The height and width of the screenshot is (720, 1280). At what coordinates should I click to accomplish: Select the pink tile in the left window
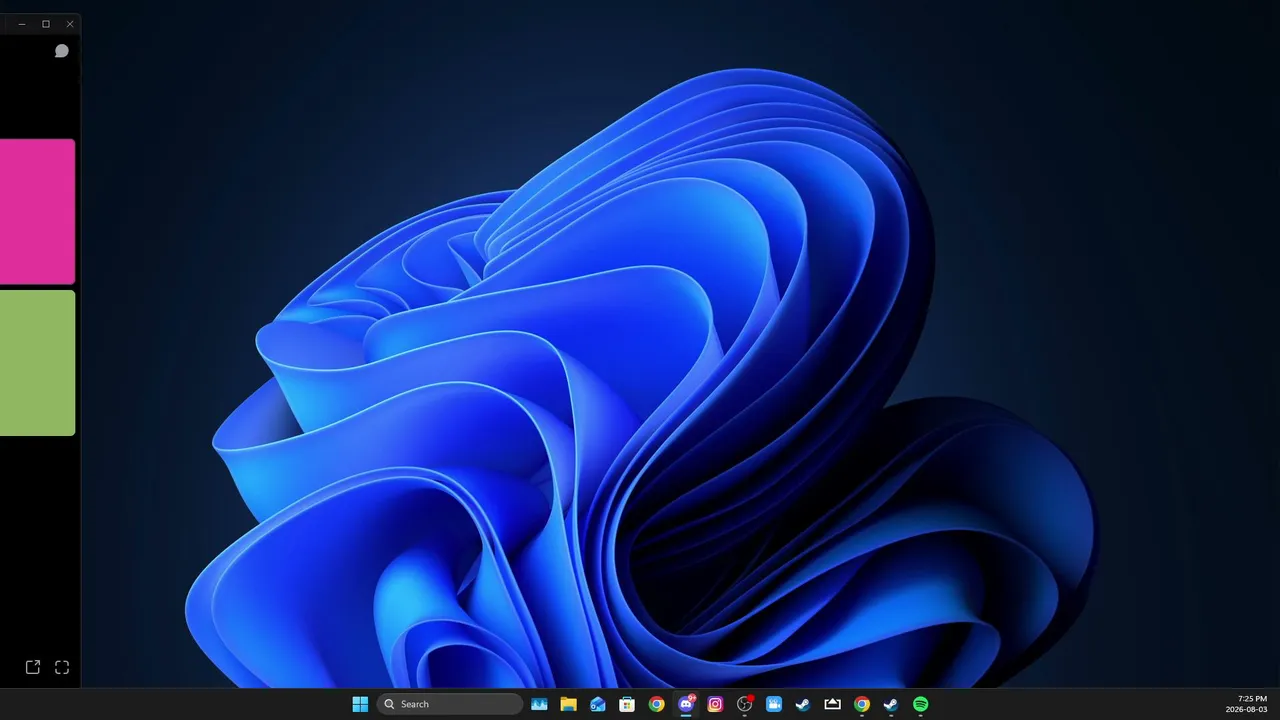point(37,212)
